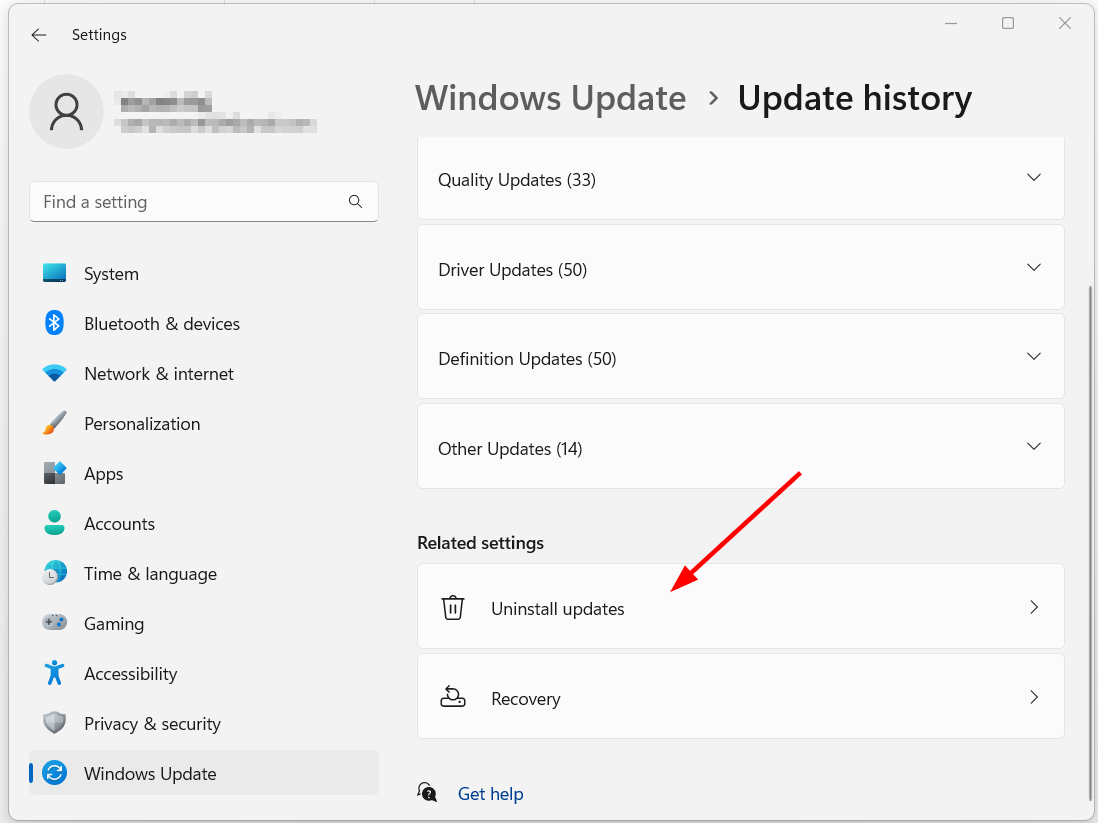Click Windows Update breadcrumb
Viewport: 1098px width, 823px height.
pos(551,98)
